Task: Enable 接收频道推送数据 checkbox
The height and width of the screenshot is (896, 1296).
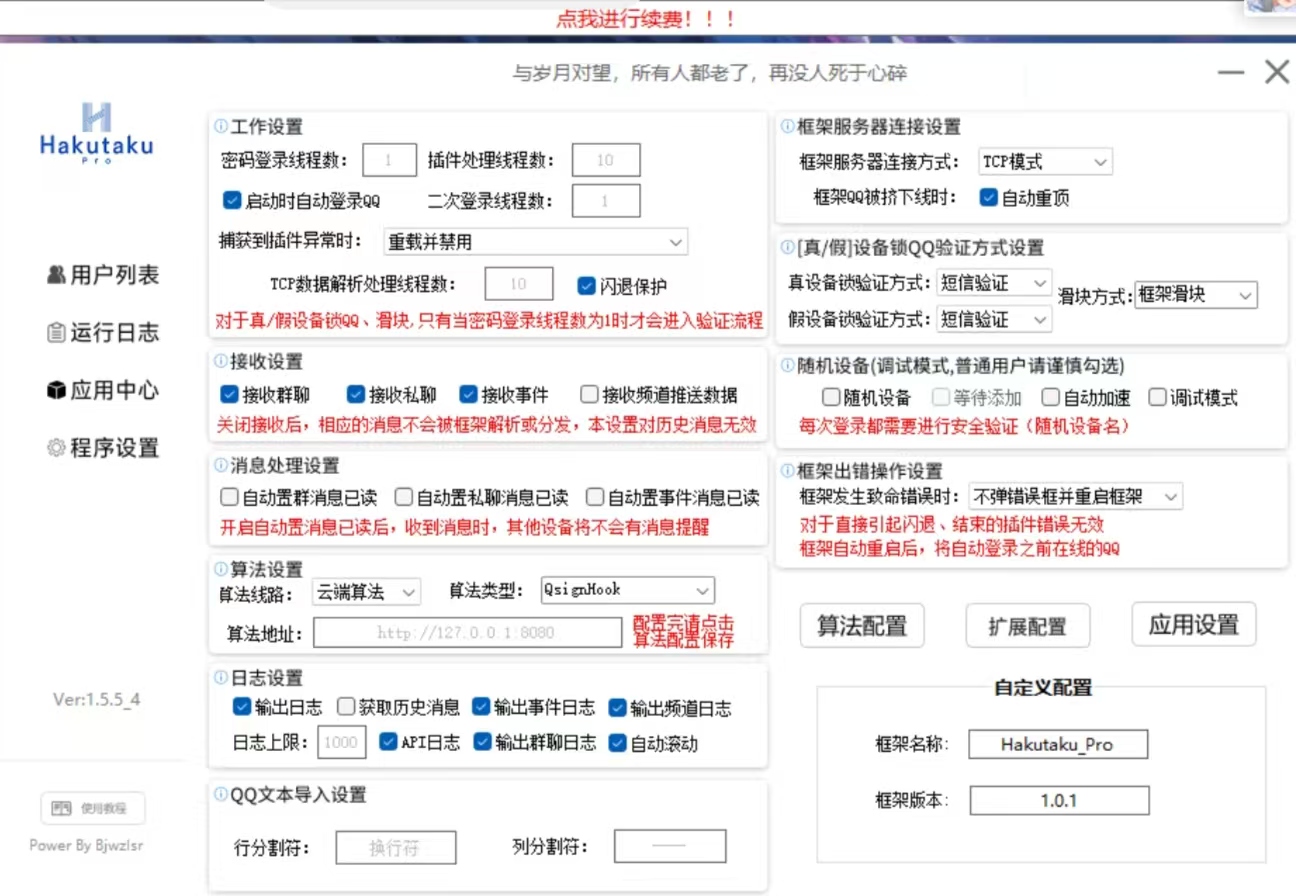Action: pyautogui.click(x=589, y=394)
